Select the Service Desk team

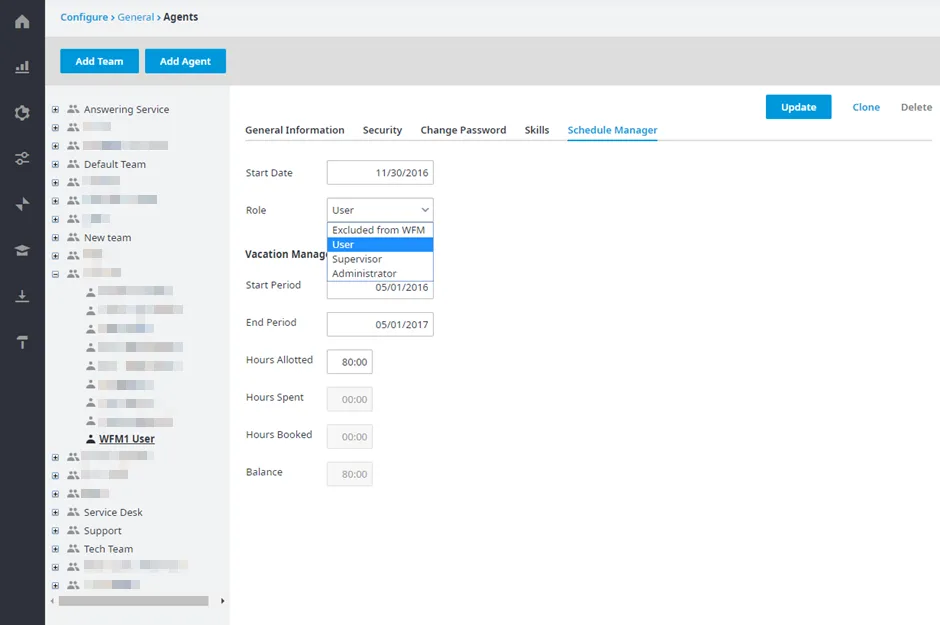coord(113,512)
